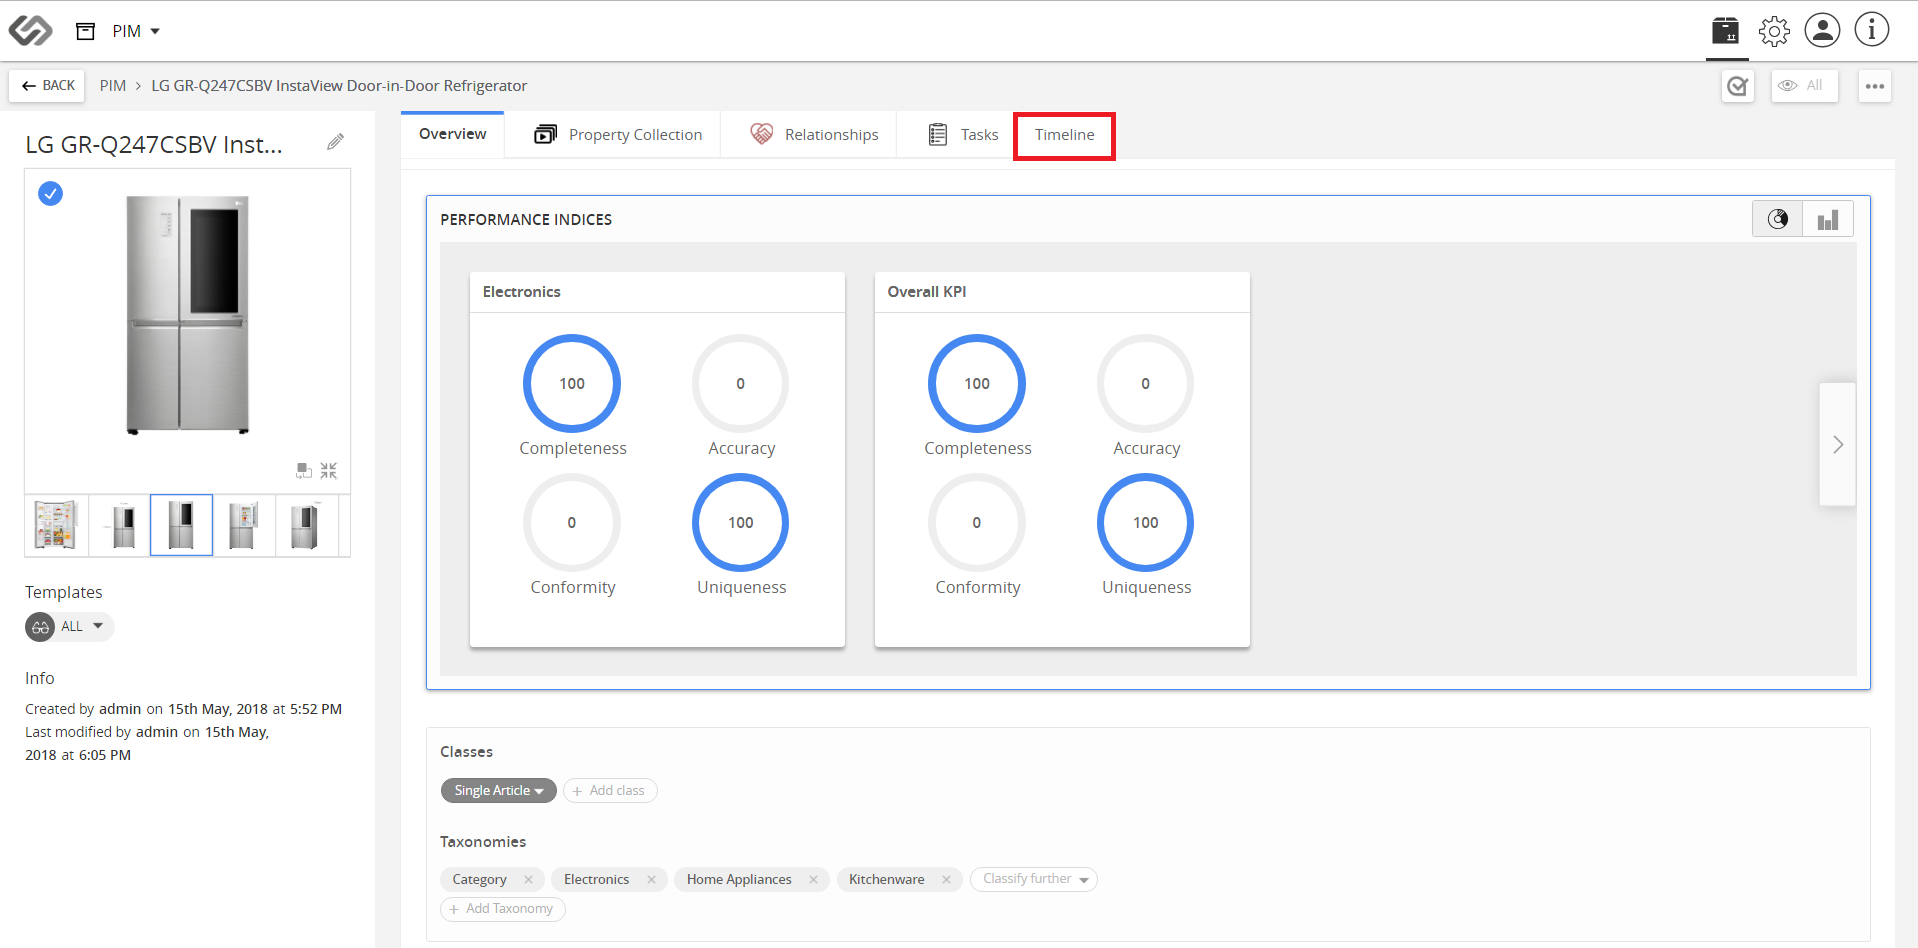Click next arrow in Performance Indices
Image resolution: width=1918 pixels, height=948 pixels.
pos(1837,444)
